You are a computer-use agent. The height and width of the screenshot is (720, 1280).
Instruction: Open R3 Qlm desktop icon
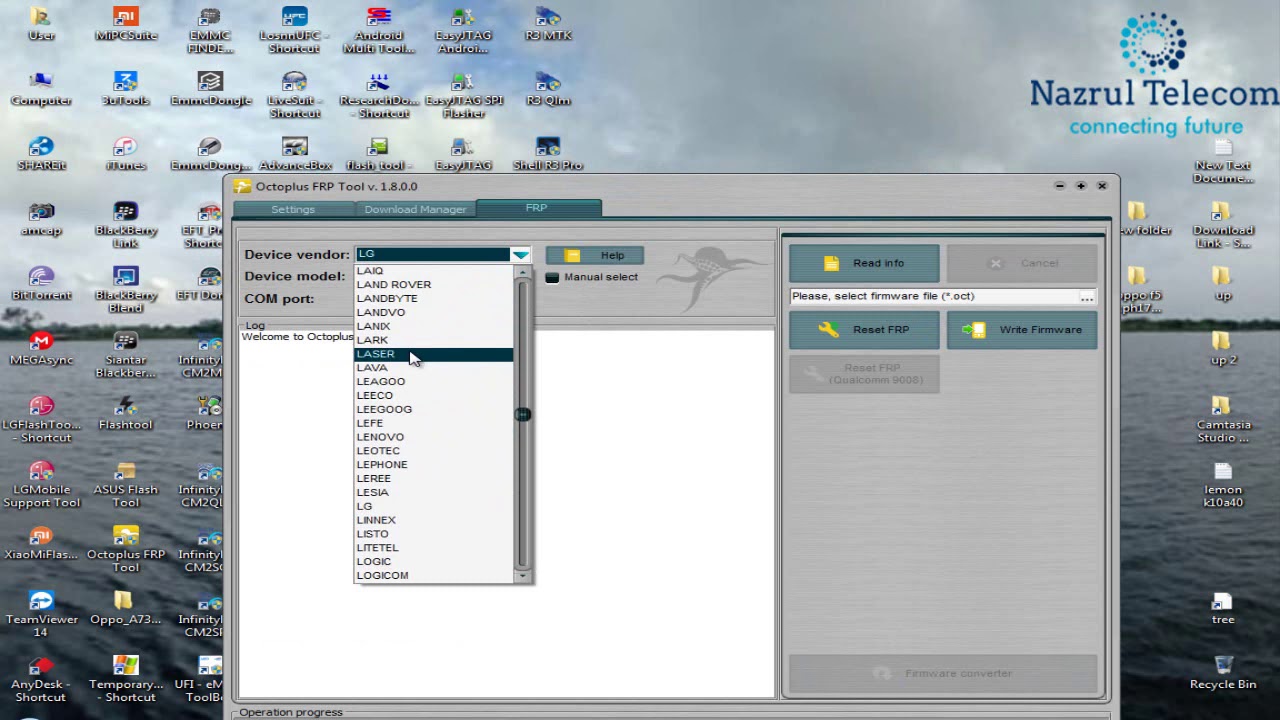(x=548, y=89)
